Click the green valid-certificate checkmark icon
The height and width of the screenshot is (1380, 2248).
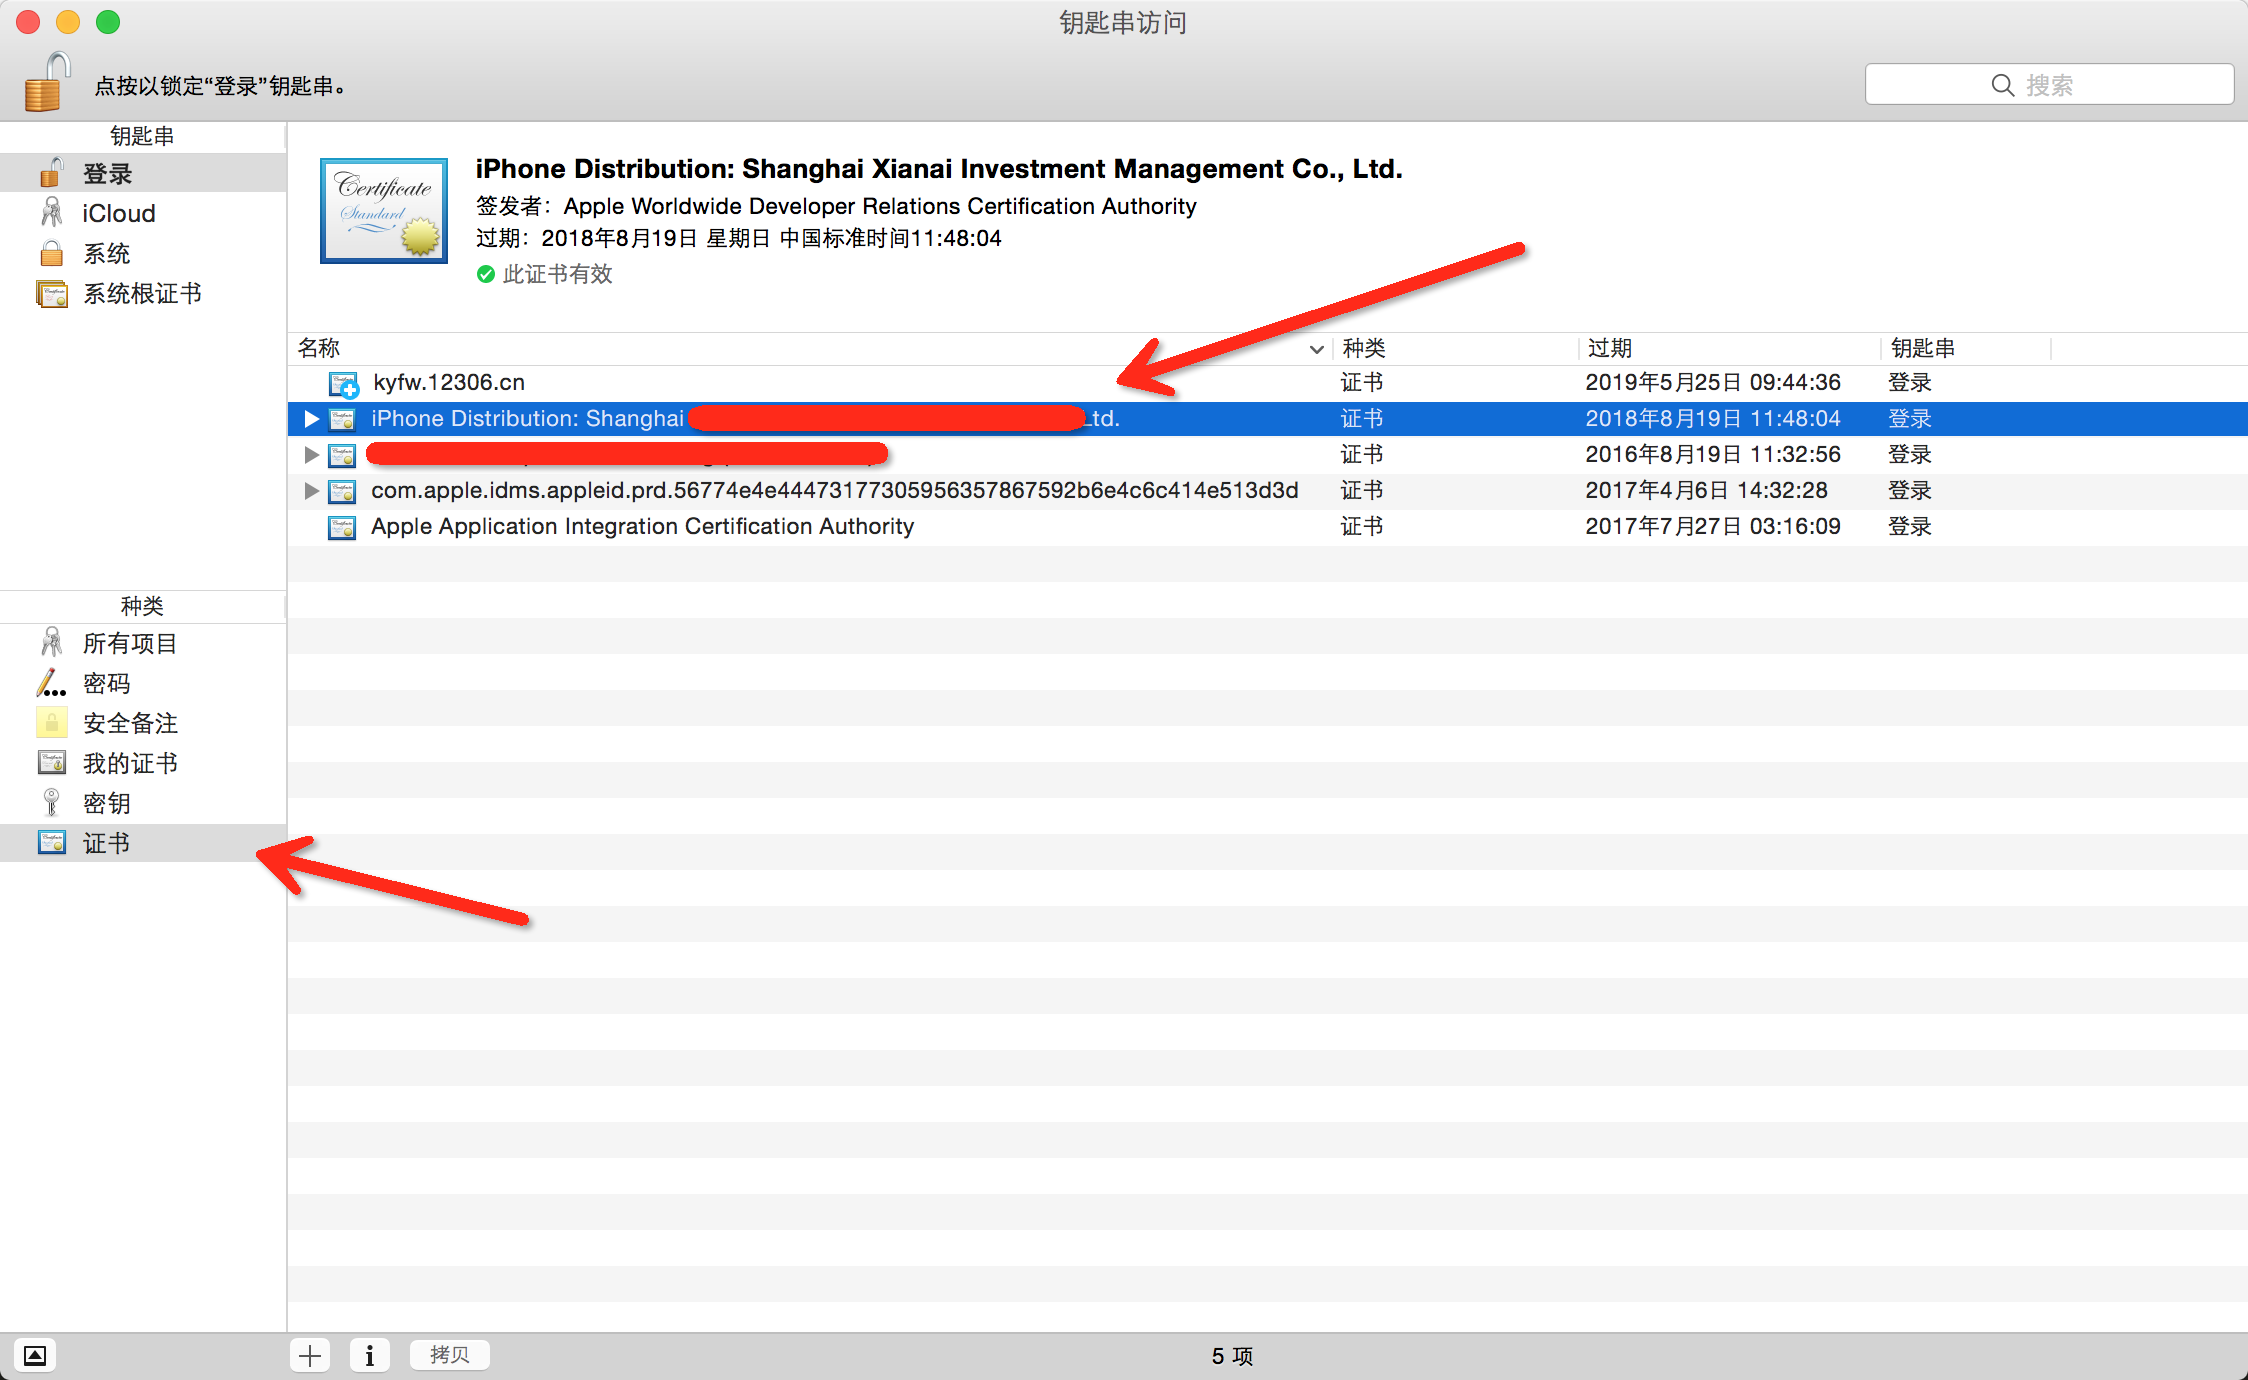(486, 274)
